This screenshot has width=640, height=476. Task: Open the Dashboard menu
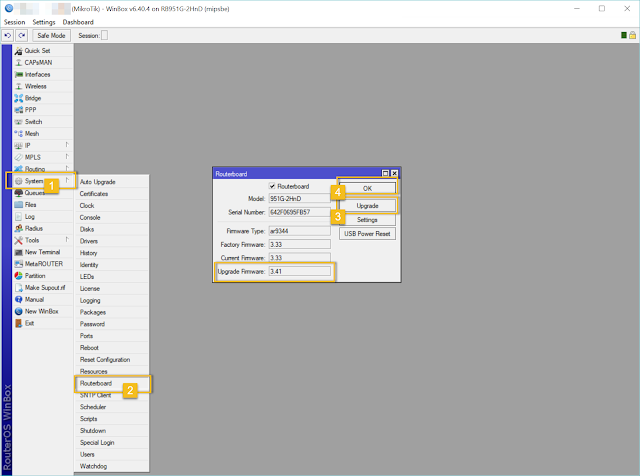(78, 22)
